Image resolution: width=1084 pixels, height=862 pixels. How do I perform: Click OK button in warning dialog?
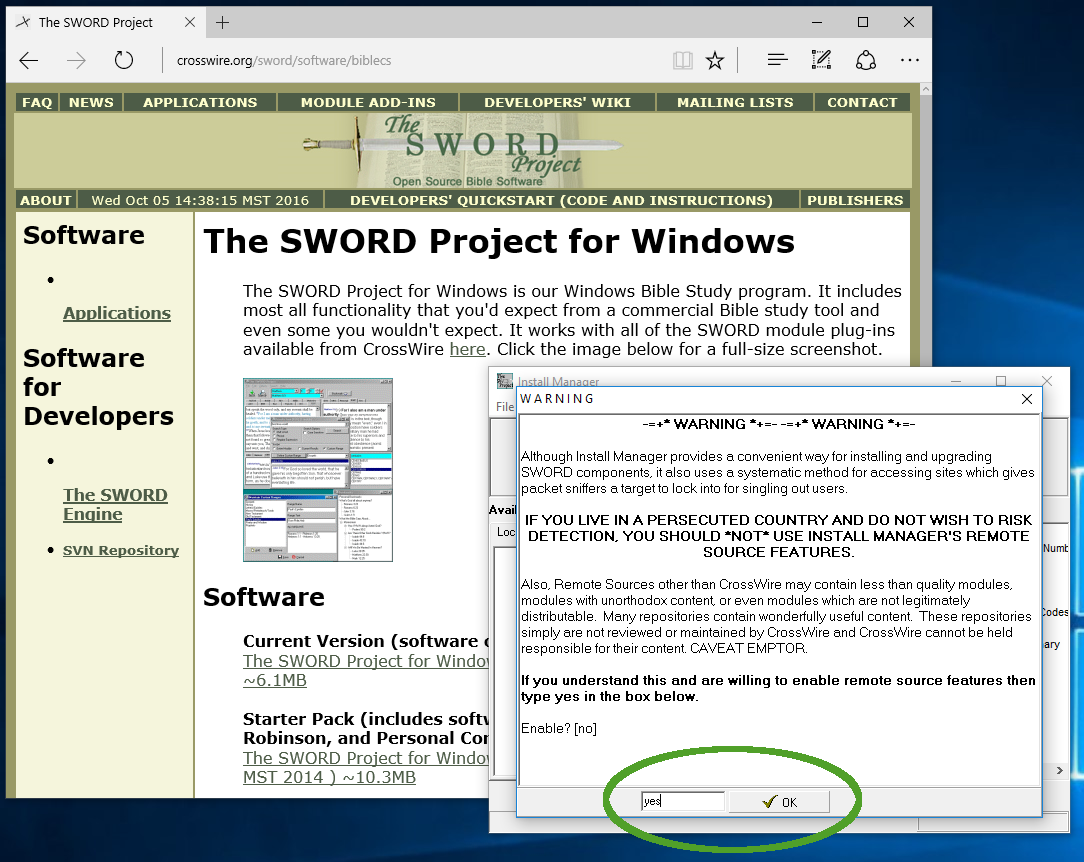pyautogui.click(x=779, y=802)
